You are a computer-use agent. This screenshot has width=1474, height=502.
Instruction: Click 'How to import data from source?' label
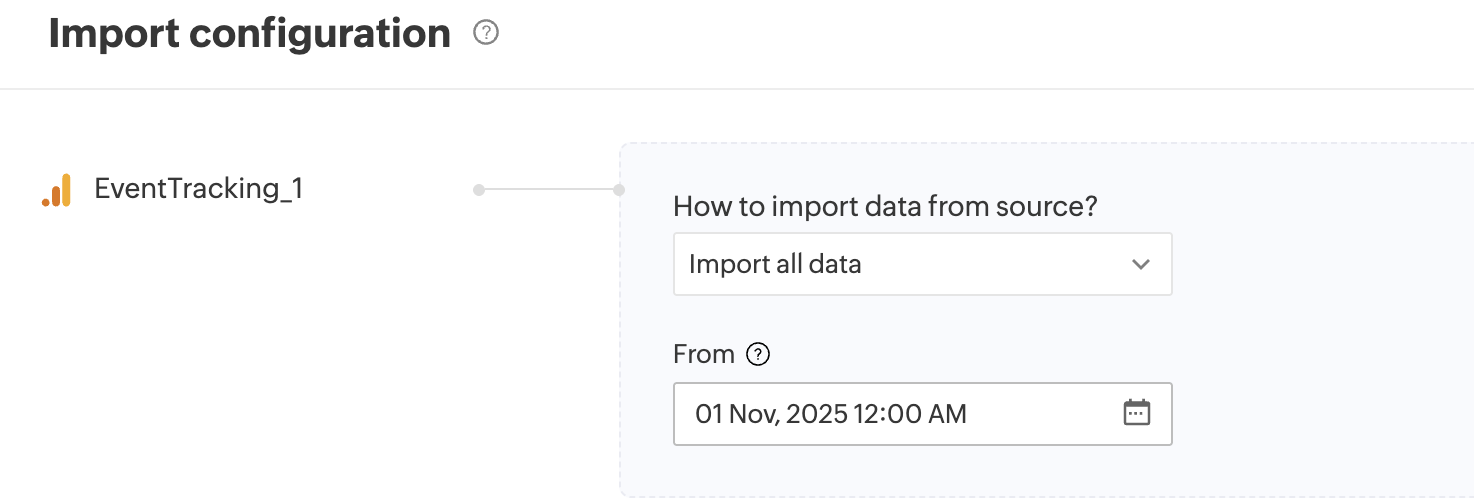point(885,207)
